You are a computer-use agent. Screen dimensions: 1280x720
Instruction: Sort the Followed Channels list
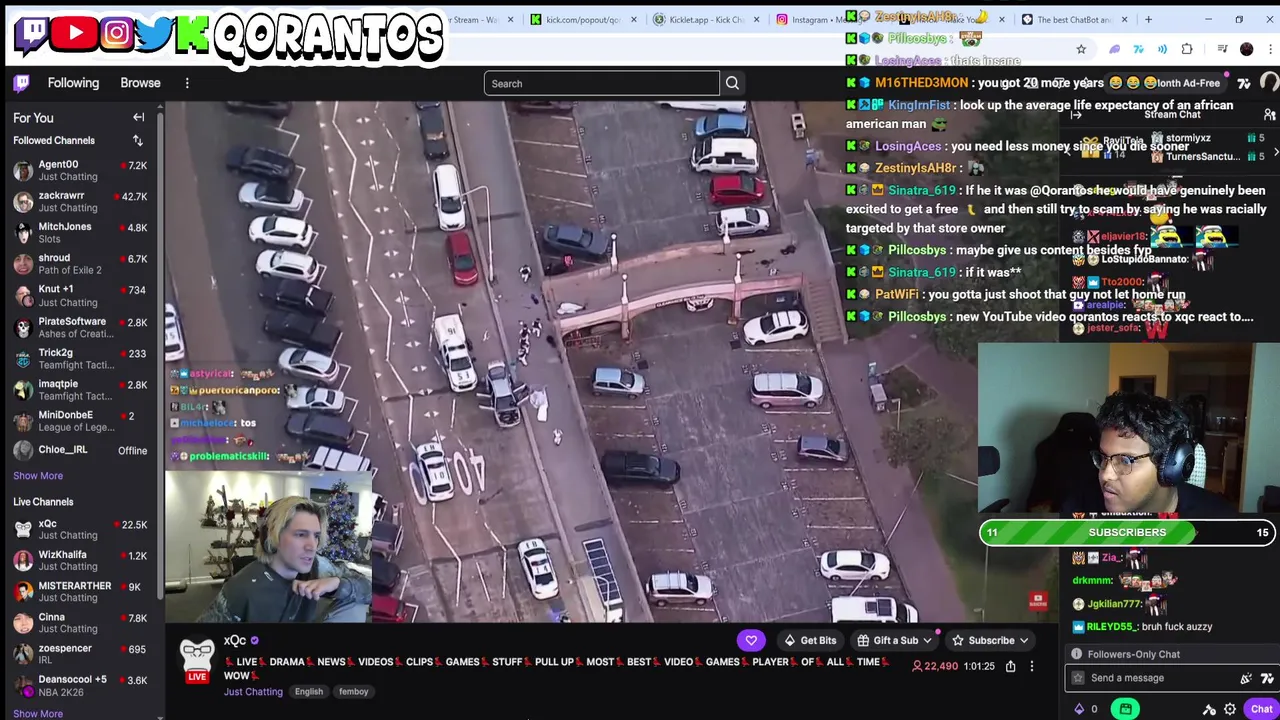(138, 141)
